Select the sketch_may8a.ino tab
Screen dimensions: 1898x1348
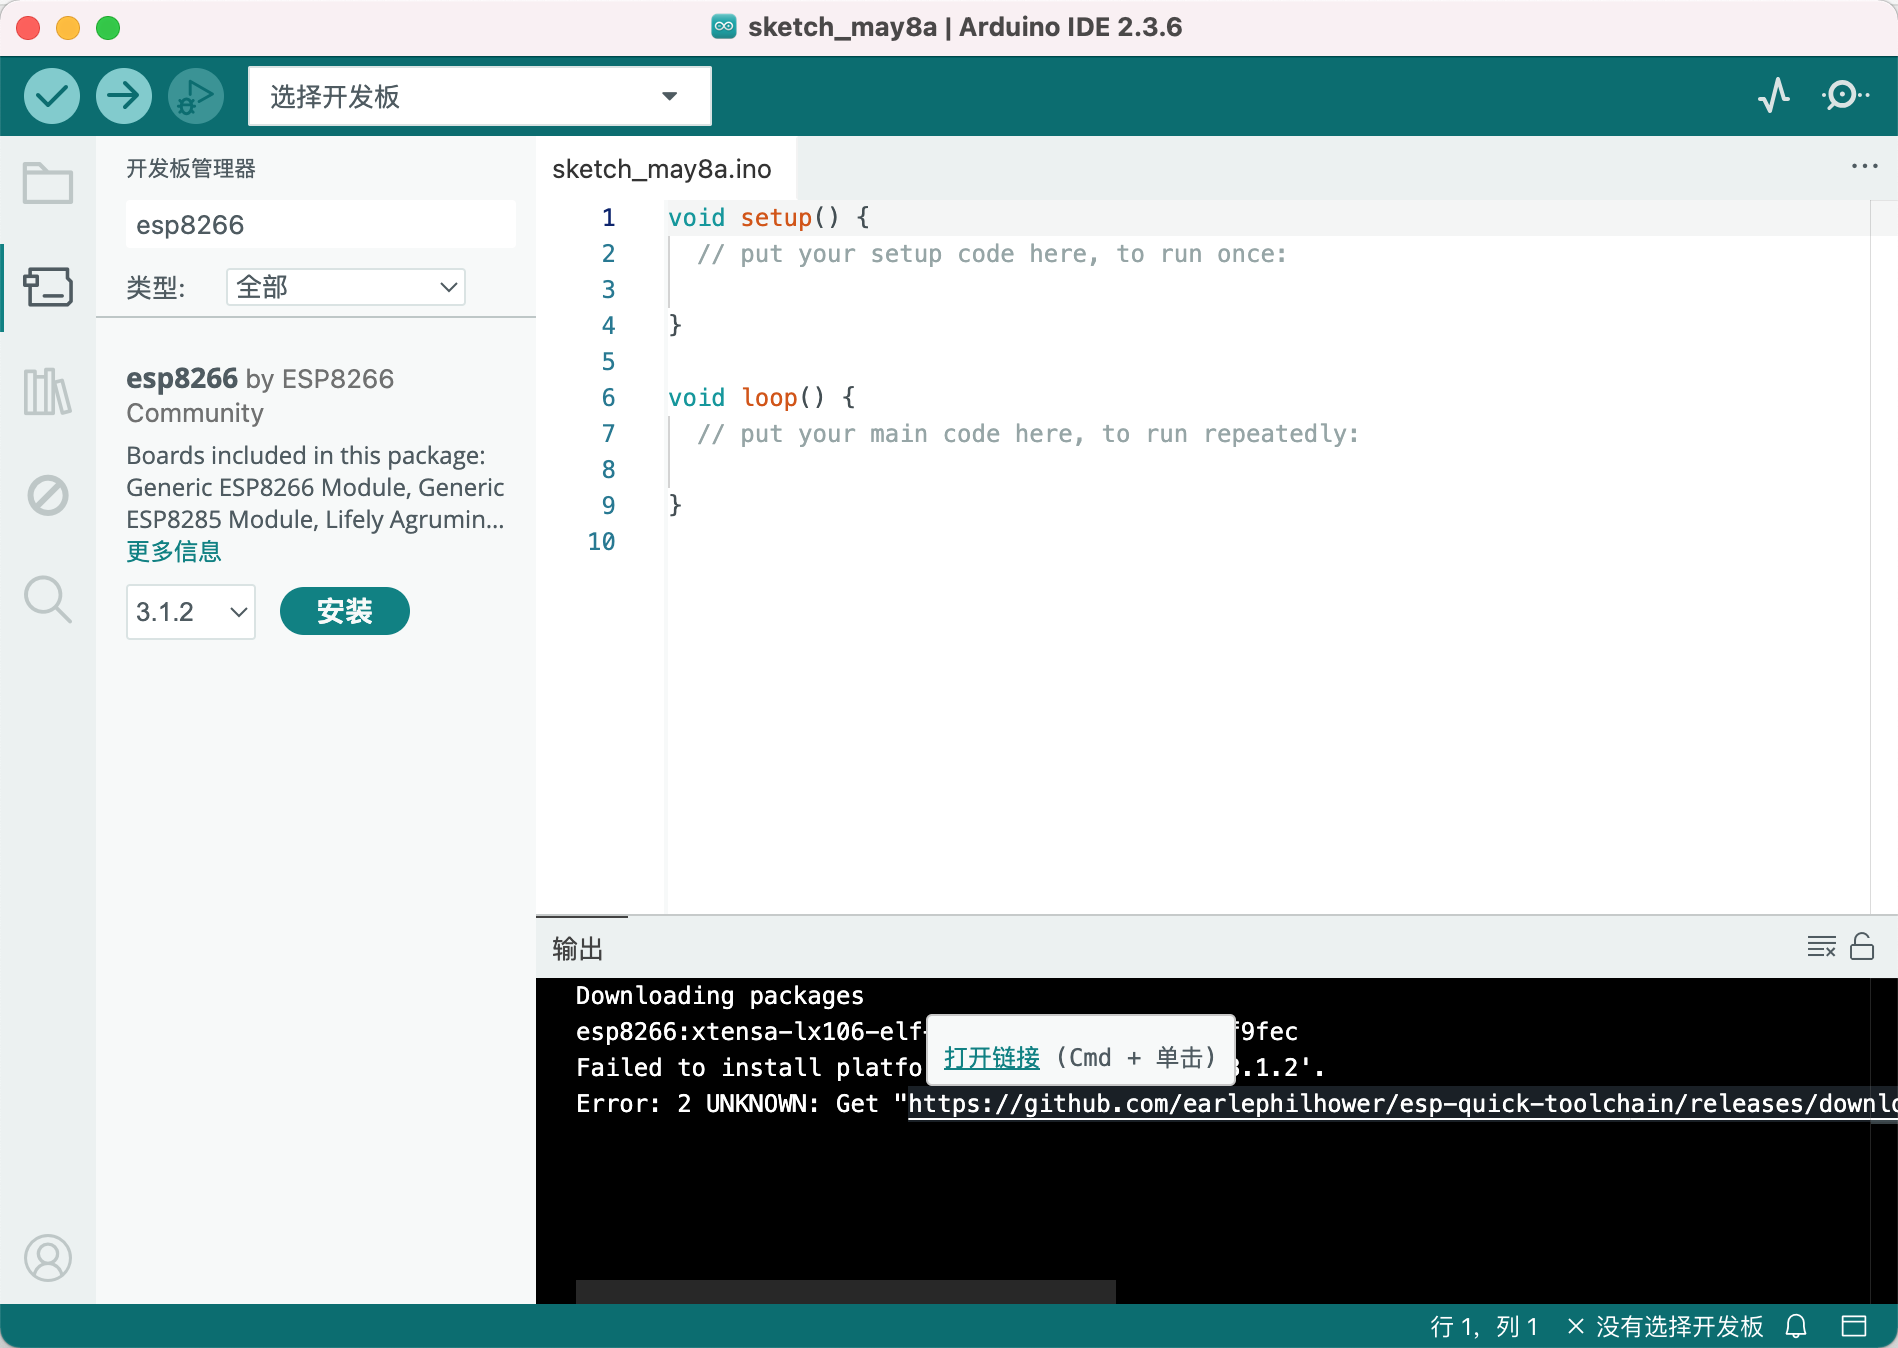pyautogui.click(x=662, y=169)
